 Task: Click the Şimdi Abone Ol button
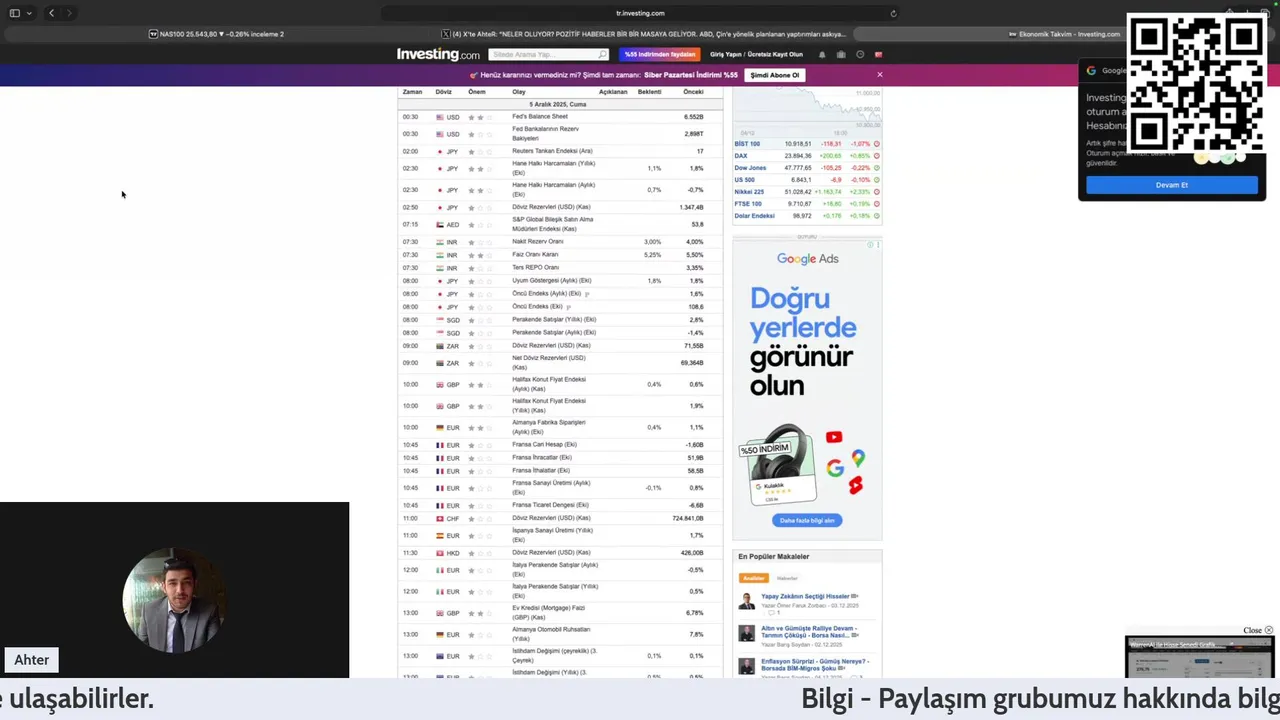(x=775, y=75)
